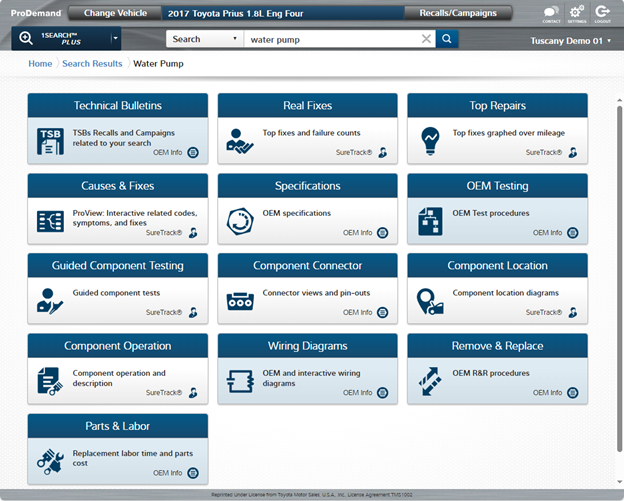This screenshot has width=624, height=501.
Task: Expand the 1Search Plus dropdown arrow
Action: [x=115, y=39]
